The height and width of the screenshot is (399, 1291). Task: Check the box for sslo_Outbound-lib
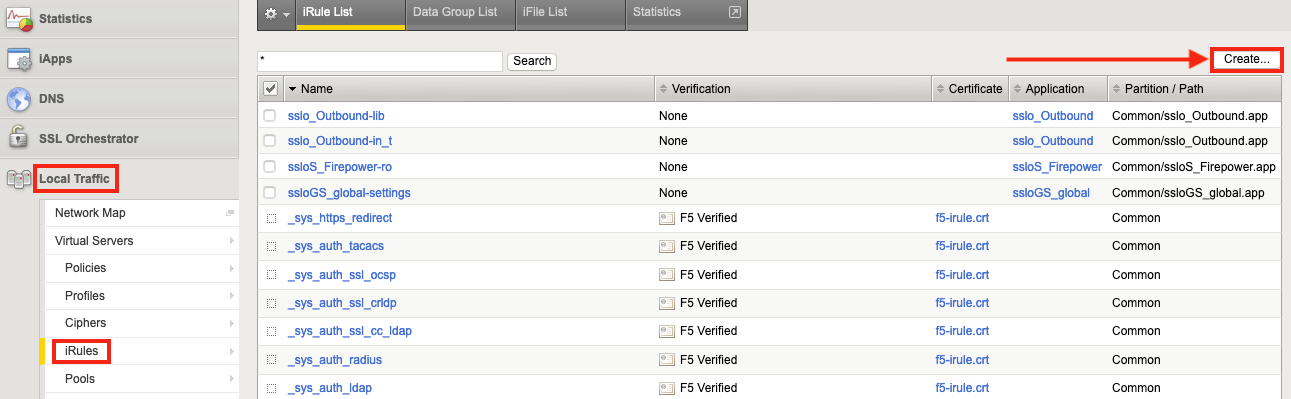tap(270, 116)
